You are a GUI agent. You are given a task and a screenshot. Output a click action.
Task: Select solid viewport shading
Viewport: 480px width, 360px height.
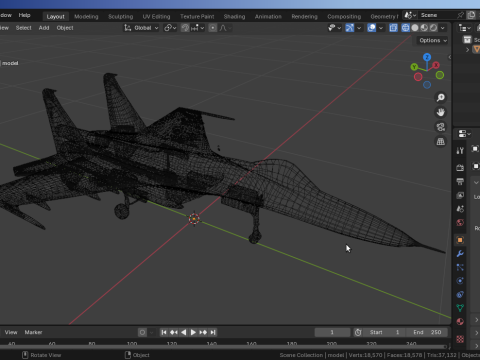pos(415,28)
